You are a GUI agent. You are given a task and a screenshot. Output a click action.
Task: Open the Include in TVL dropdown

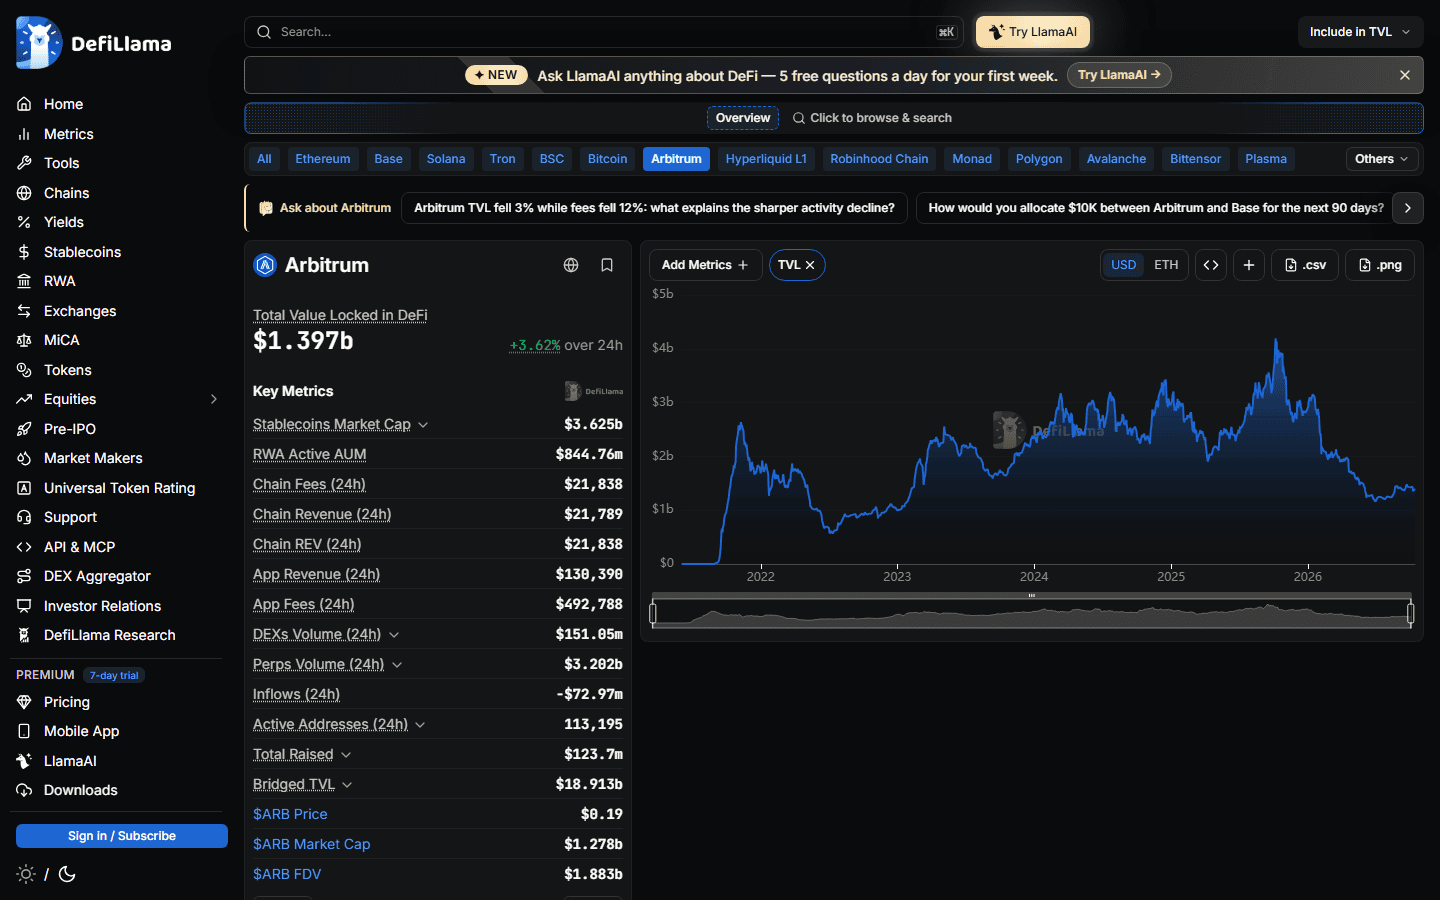tap(1360, 32)
